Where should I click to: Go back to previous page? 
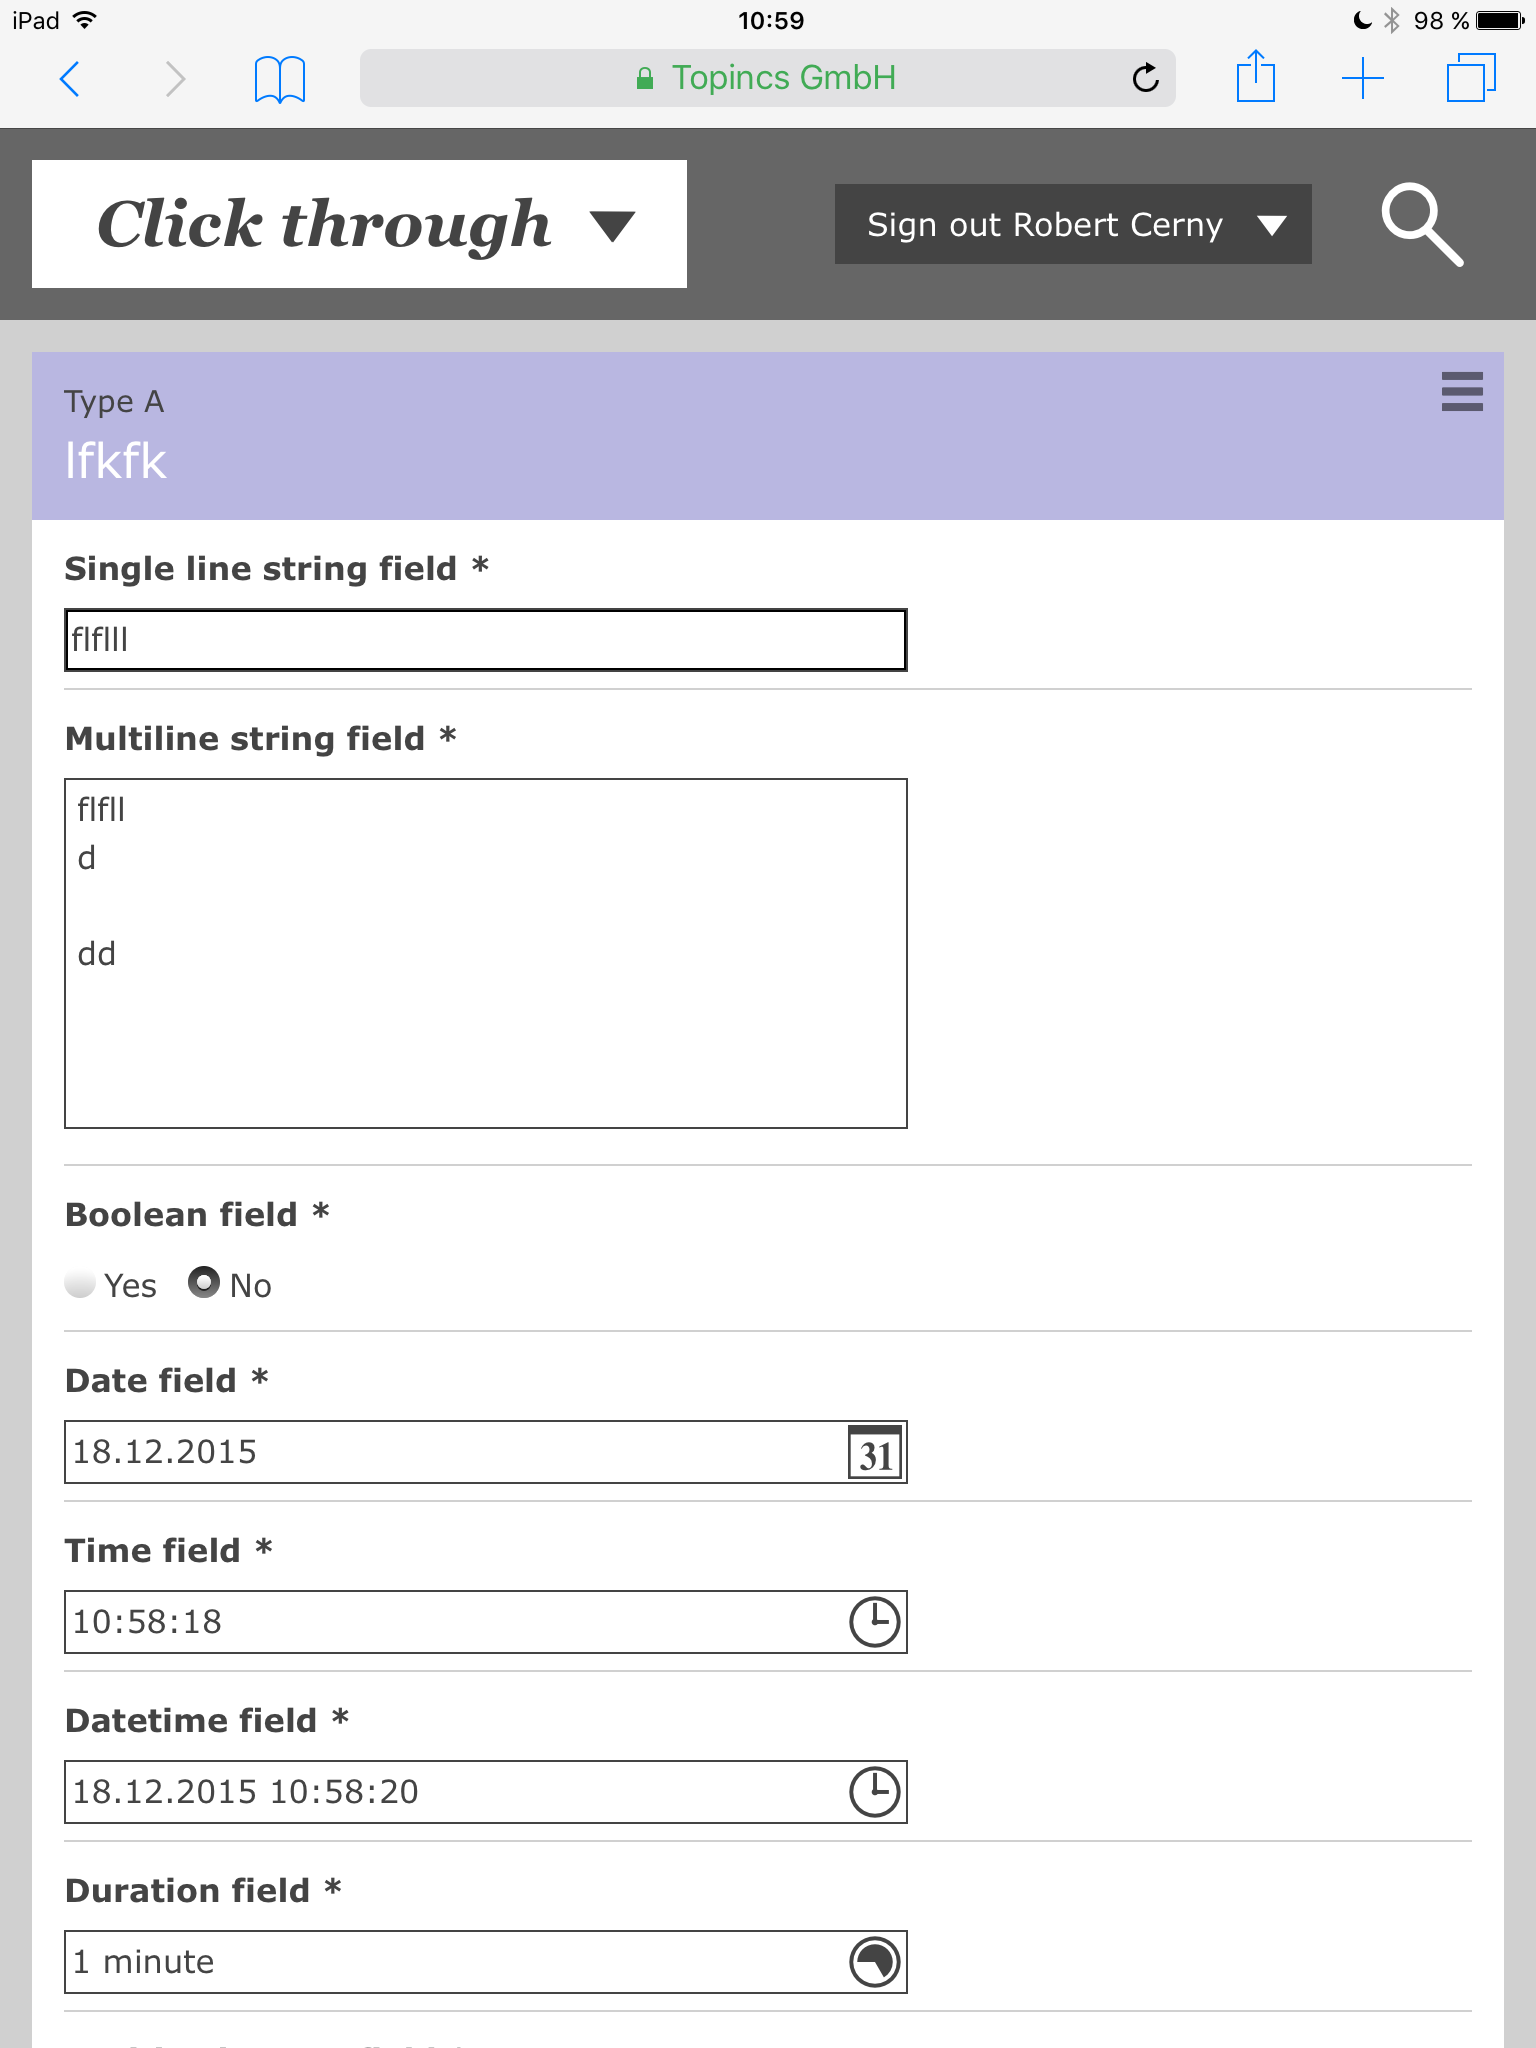[70, 78]
